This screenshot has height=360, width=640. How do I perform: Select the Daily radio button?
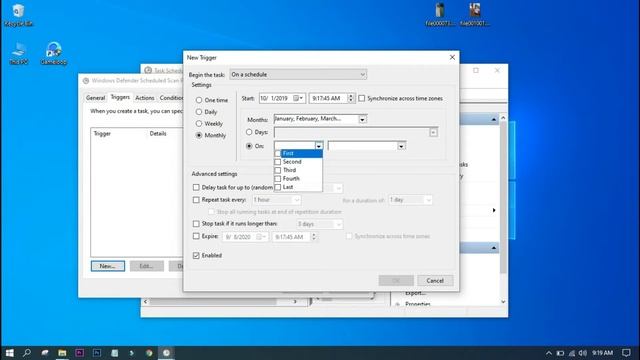point(199,112)
